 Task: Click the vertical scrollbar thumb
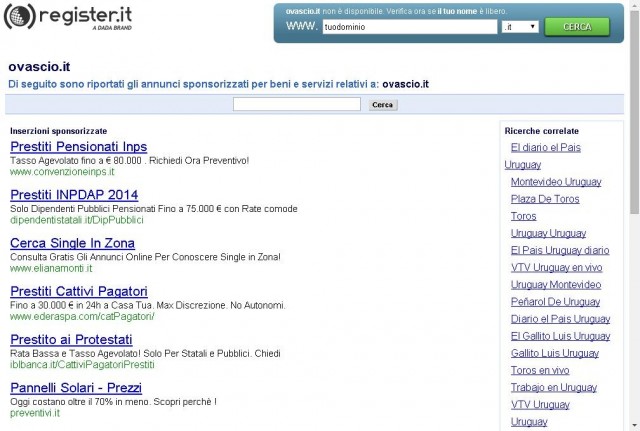635,111
